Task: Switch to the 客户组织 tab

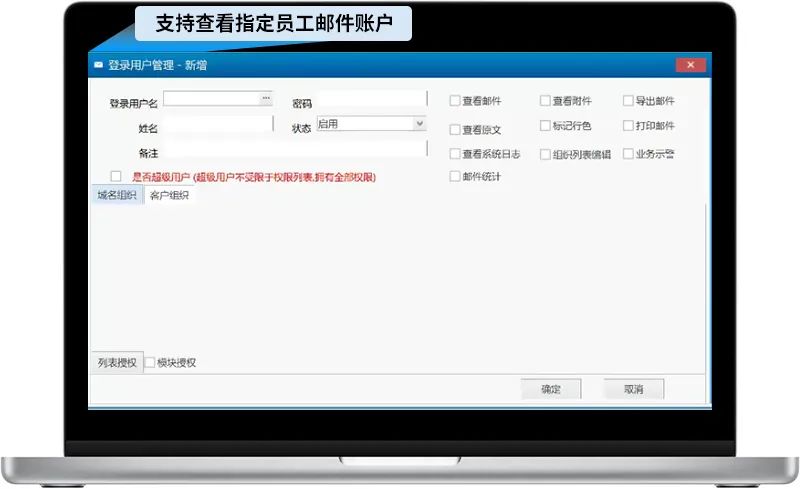Action: click(x=169, y=195)
